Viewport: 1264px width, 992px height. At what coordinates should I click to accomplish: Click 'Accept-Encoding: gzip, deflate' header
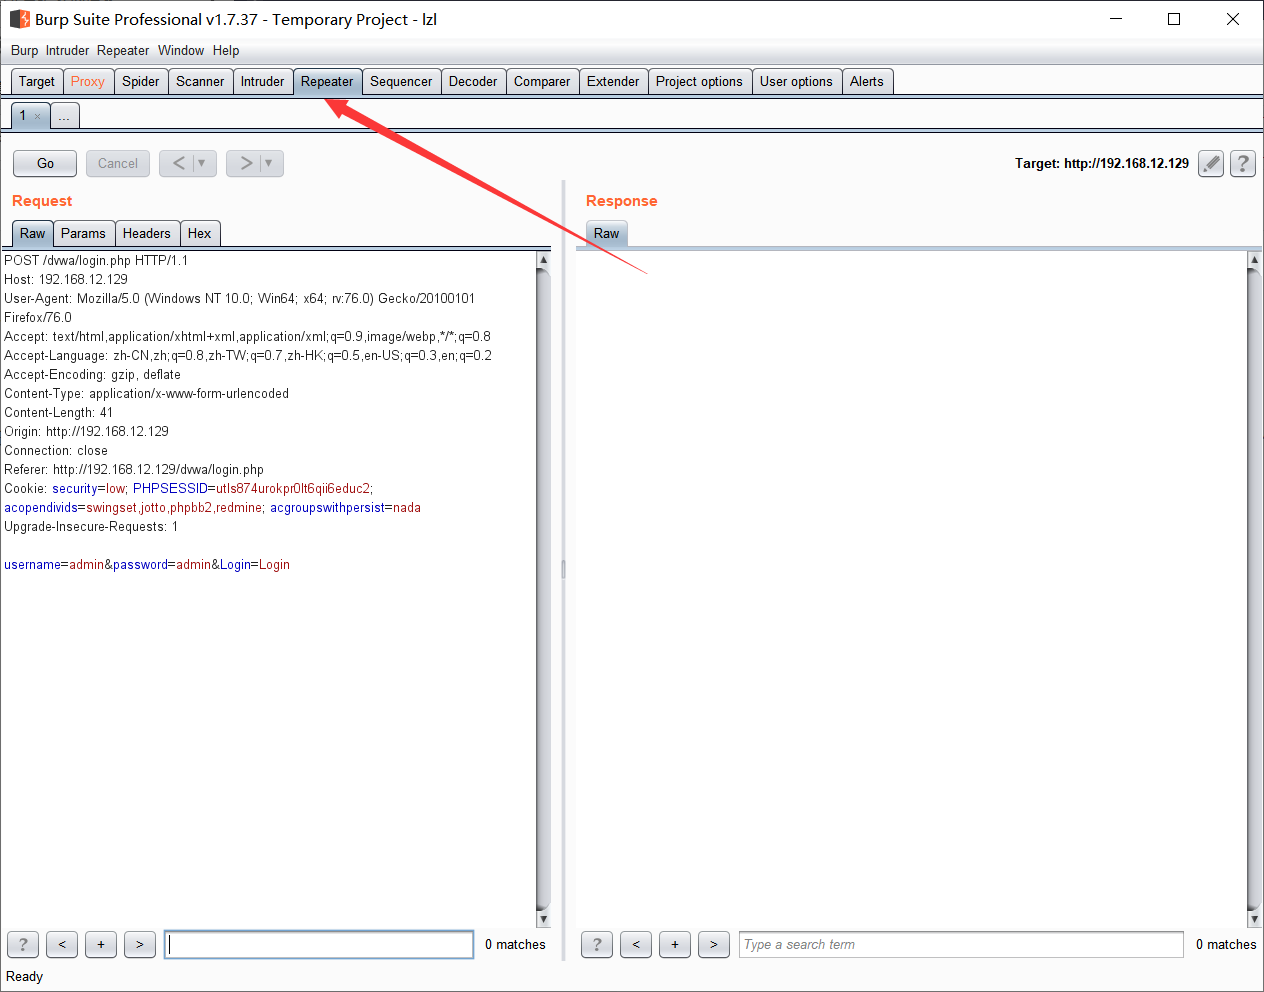point(93,374)
